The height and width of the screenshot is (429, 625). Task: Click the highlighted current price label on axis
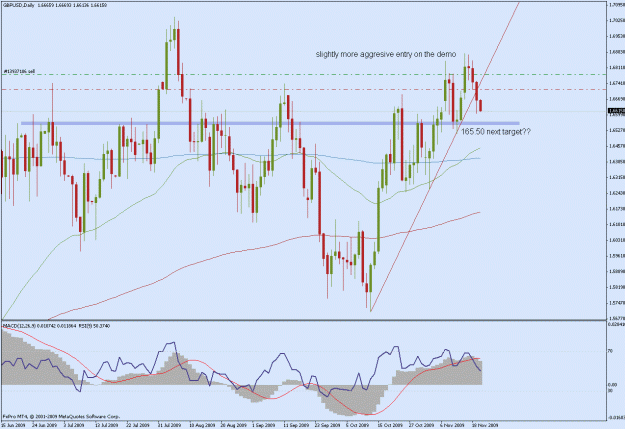[616, 110]
